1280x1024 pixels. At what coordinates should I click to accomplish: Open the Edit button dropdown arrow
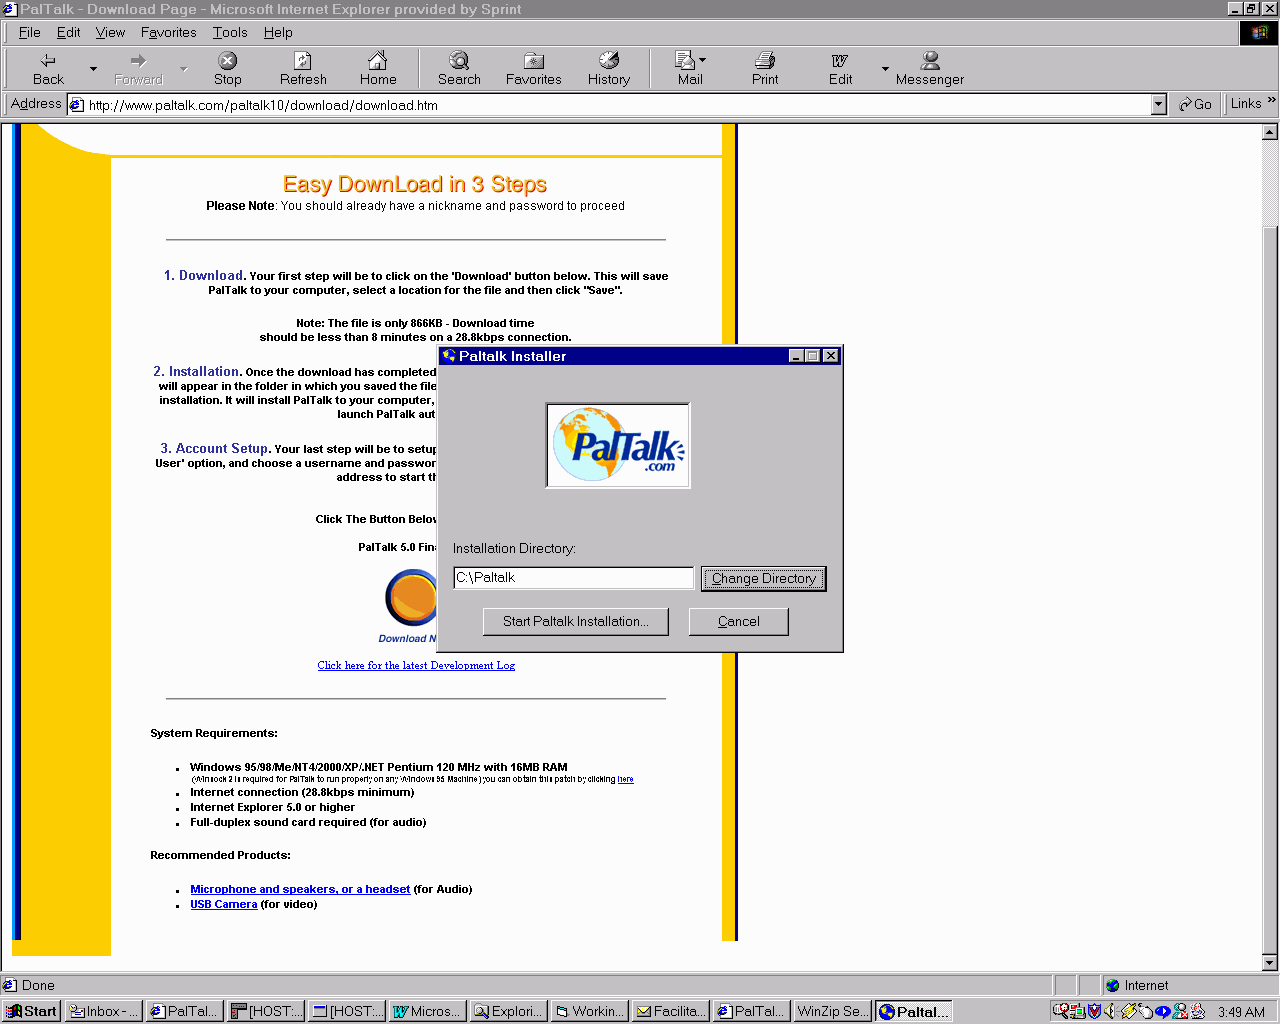(x=885, y=69)
